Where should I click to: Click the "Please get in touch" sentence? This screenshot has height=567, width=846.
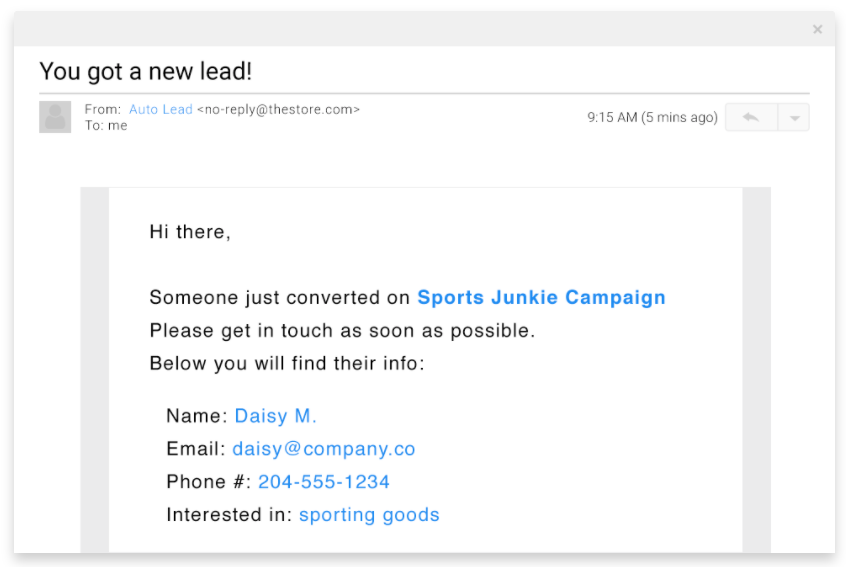pos(342,330)
